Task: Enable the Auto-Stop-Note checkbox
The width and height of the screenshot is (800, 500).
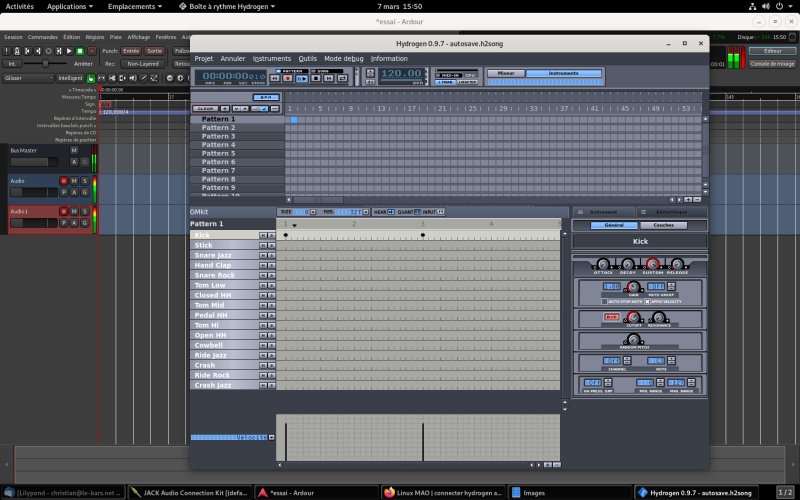Action: click(x=604, y=302)
